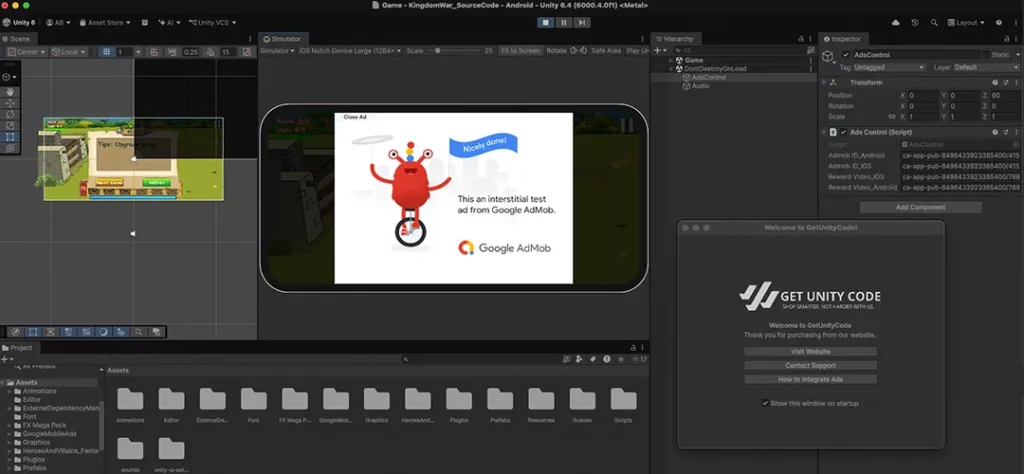Screen dimensions: 1024x474
Task: Click the favorites star icon in Project
Action: [x=621, y=359]
